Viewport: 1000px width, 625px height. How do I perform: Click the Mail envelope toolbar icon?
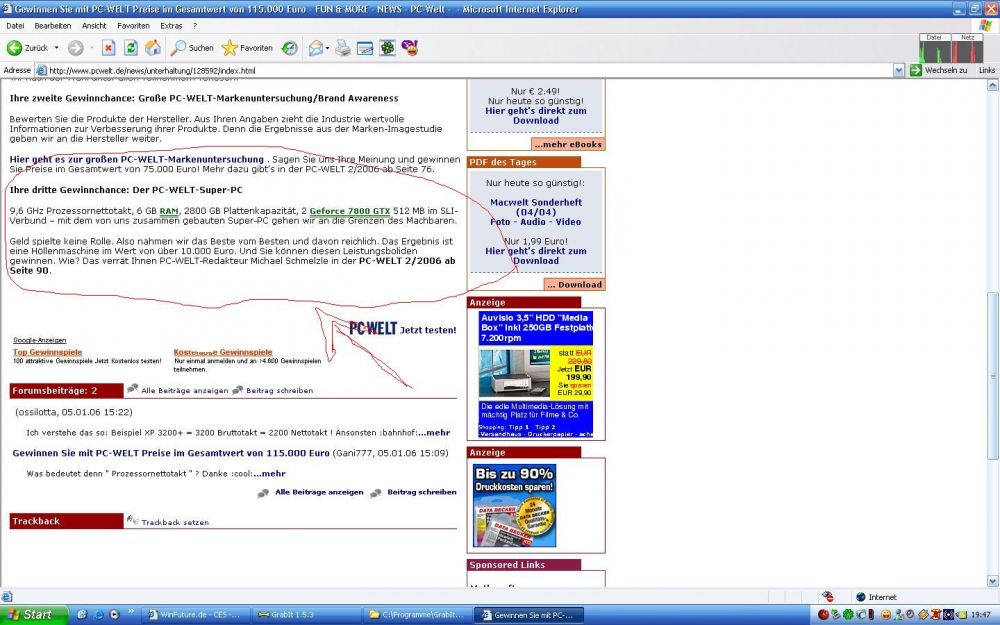tap(316, 48)
